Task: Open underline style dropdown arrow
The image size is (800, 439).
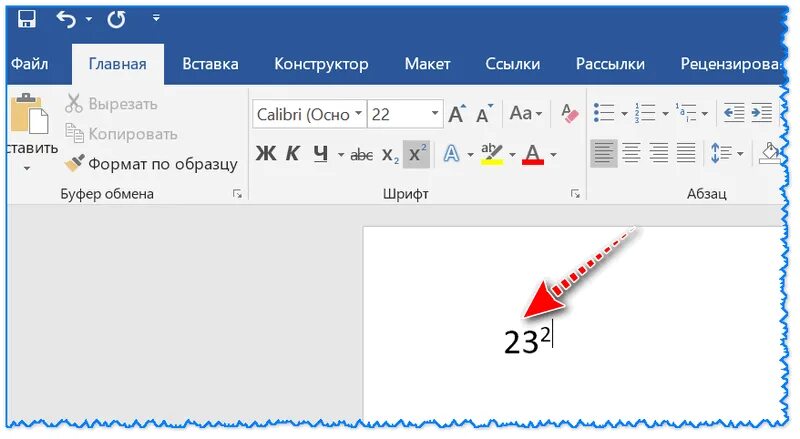Action: (x=341, y=154)
